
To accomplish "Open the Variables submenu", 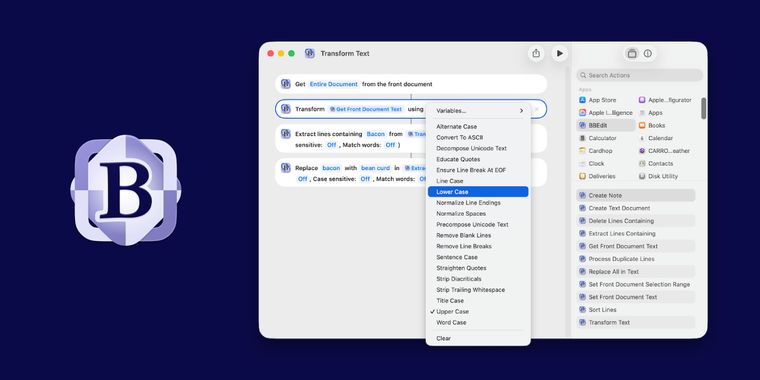I will tap(478, 111).
